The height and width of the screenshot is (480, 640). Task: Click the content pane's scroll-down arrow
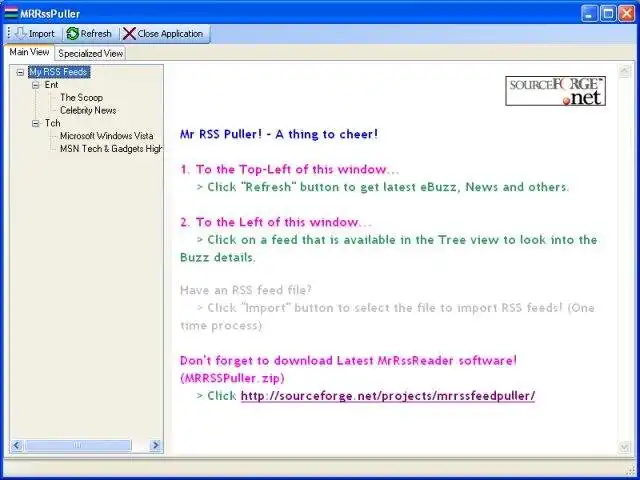(624, 447)
